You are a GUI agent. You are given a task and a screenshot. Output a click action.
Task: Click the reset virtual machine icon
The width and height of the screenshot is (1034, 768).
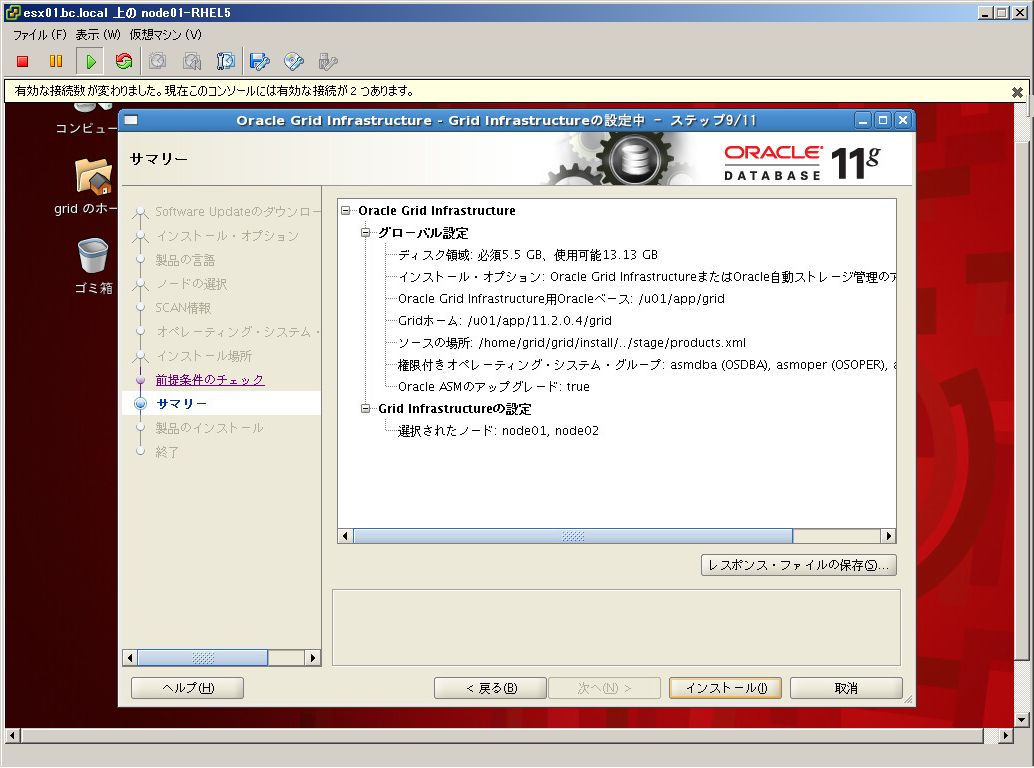[123, 61]
